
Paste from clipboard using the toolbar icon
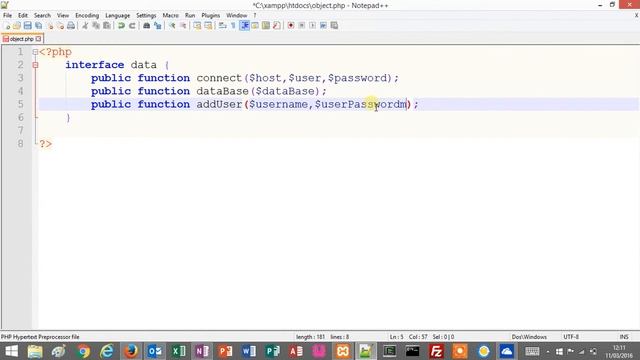pos(107,26)
